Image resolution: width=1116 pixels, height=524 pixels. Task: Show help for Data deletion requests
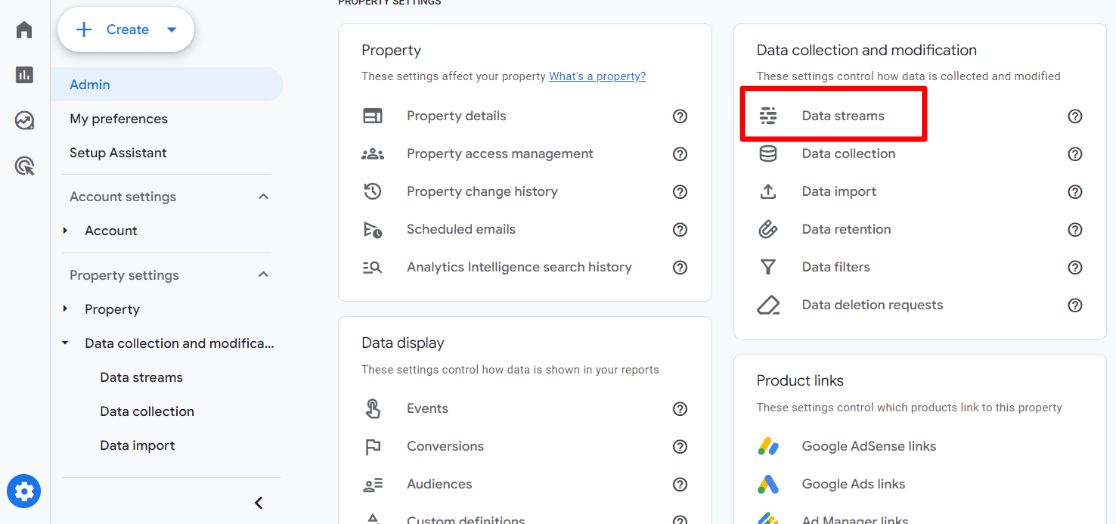[1075, 305]
